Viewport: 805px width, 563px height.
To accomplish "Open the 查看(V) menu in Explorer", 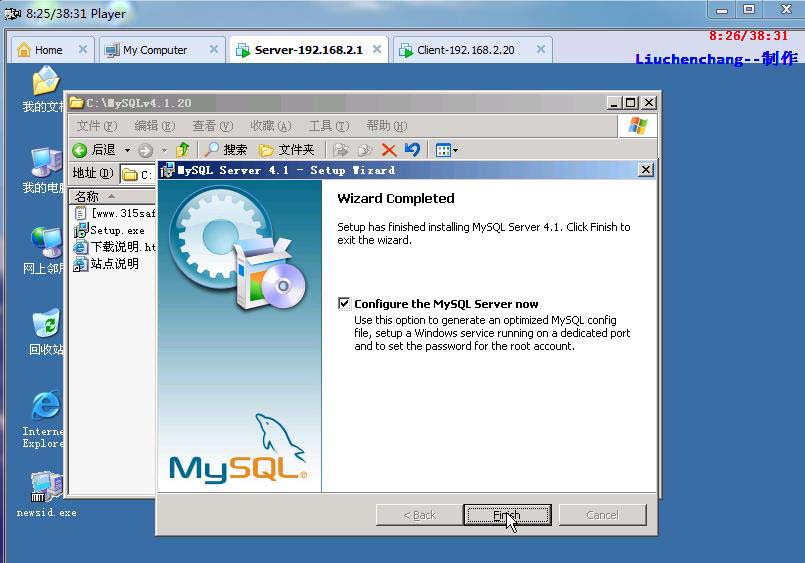I will pyautogui.click(x=213, y=126).
